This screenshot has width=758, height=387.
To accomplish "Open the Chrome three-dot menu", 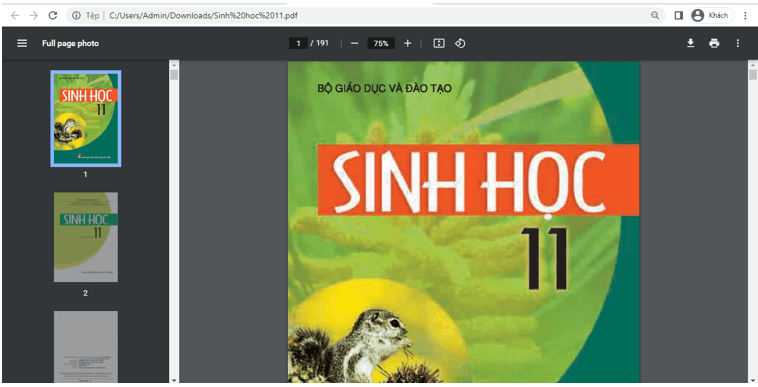I will [x=745, y=15].
